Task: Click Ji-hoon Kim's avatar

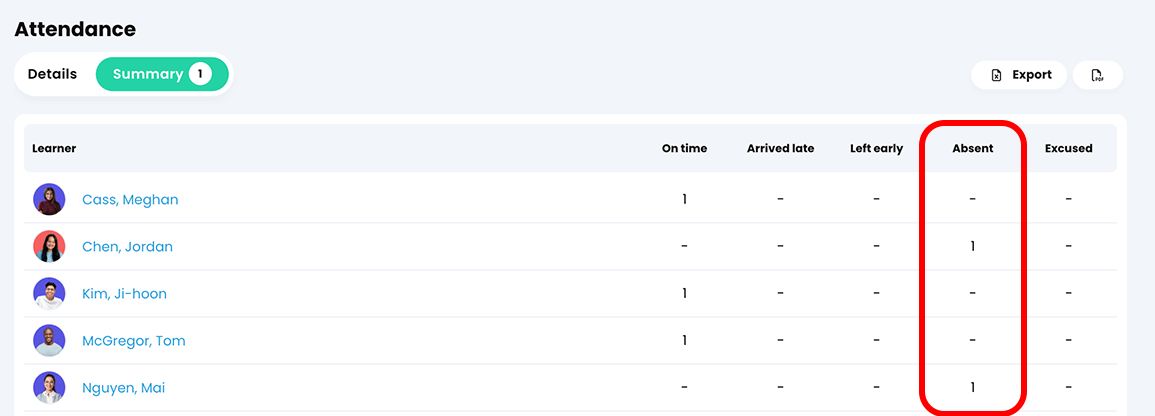Action: 49,294
